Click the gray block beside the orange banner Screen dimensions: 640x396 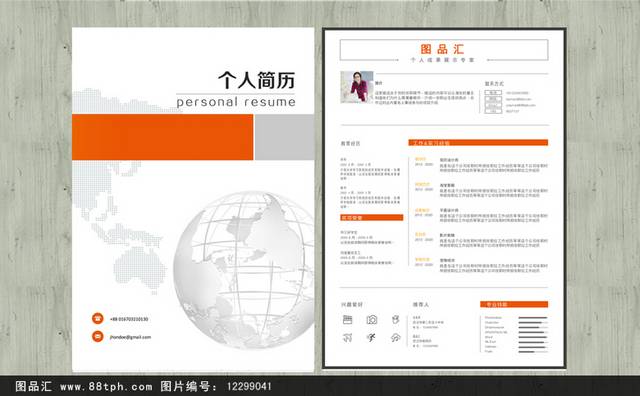pos(284,137)
